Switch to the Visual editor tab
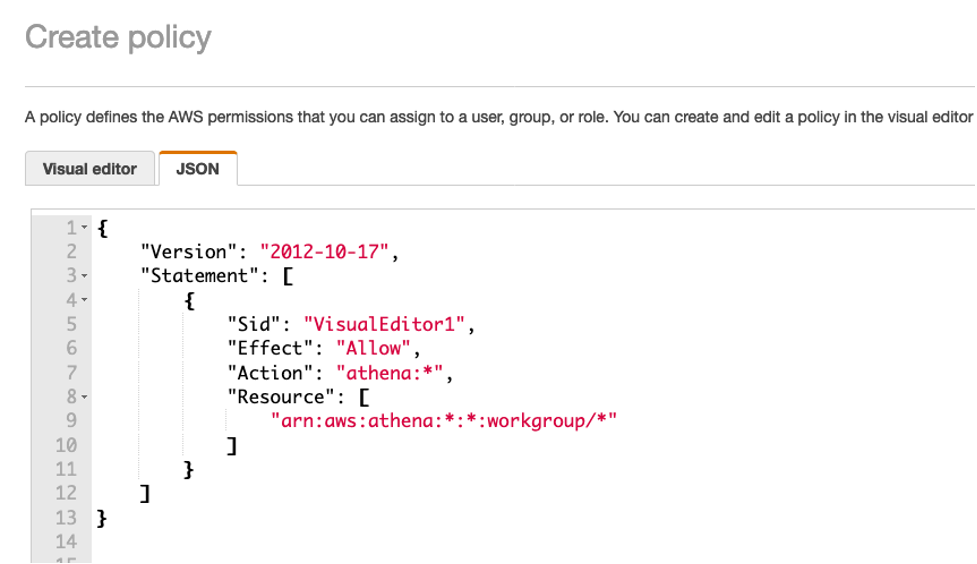The image size is (977, 564). point(90,169)
